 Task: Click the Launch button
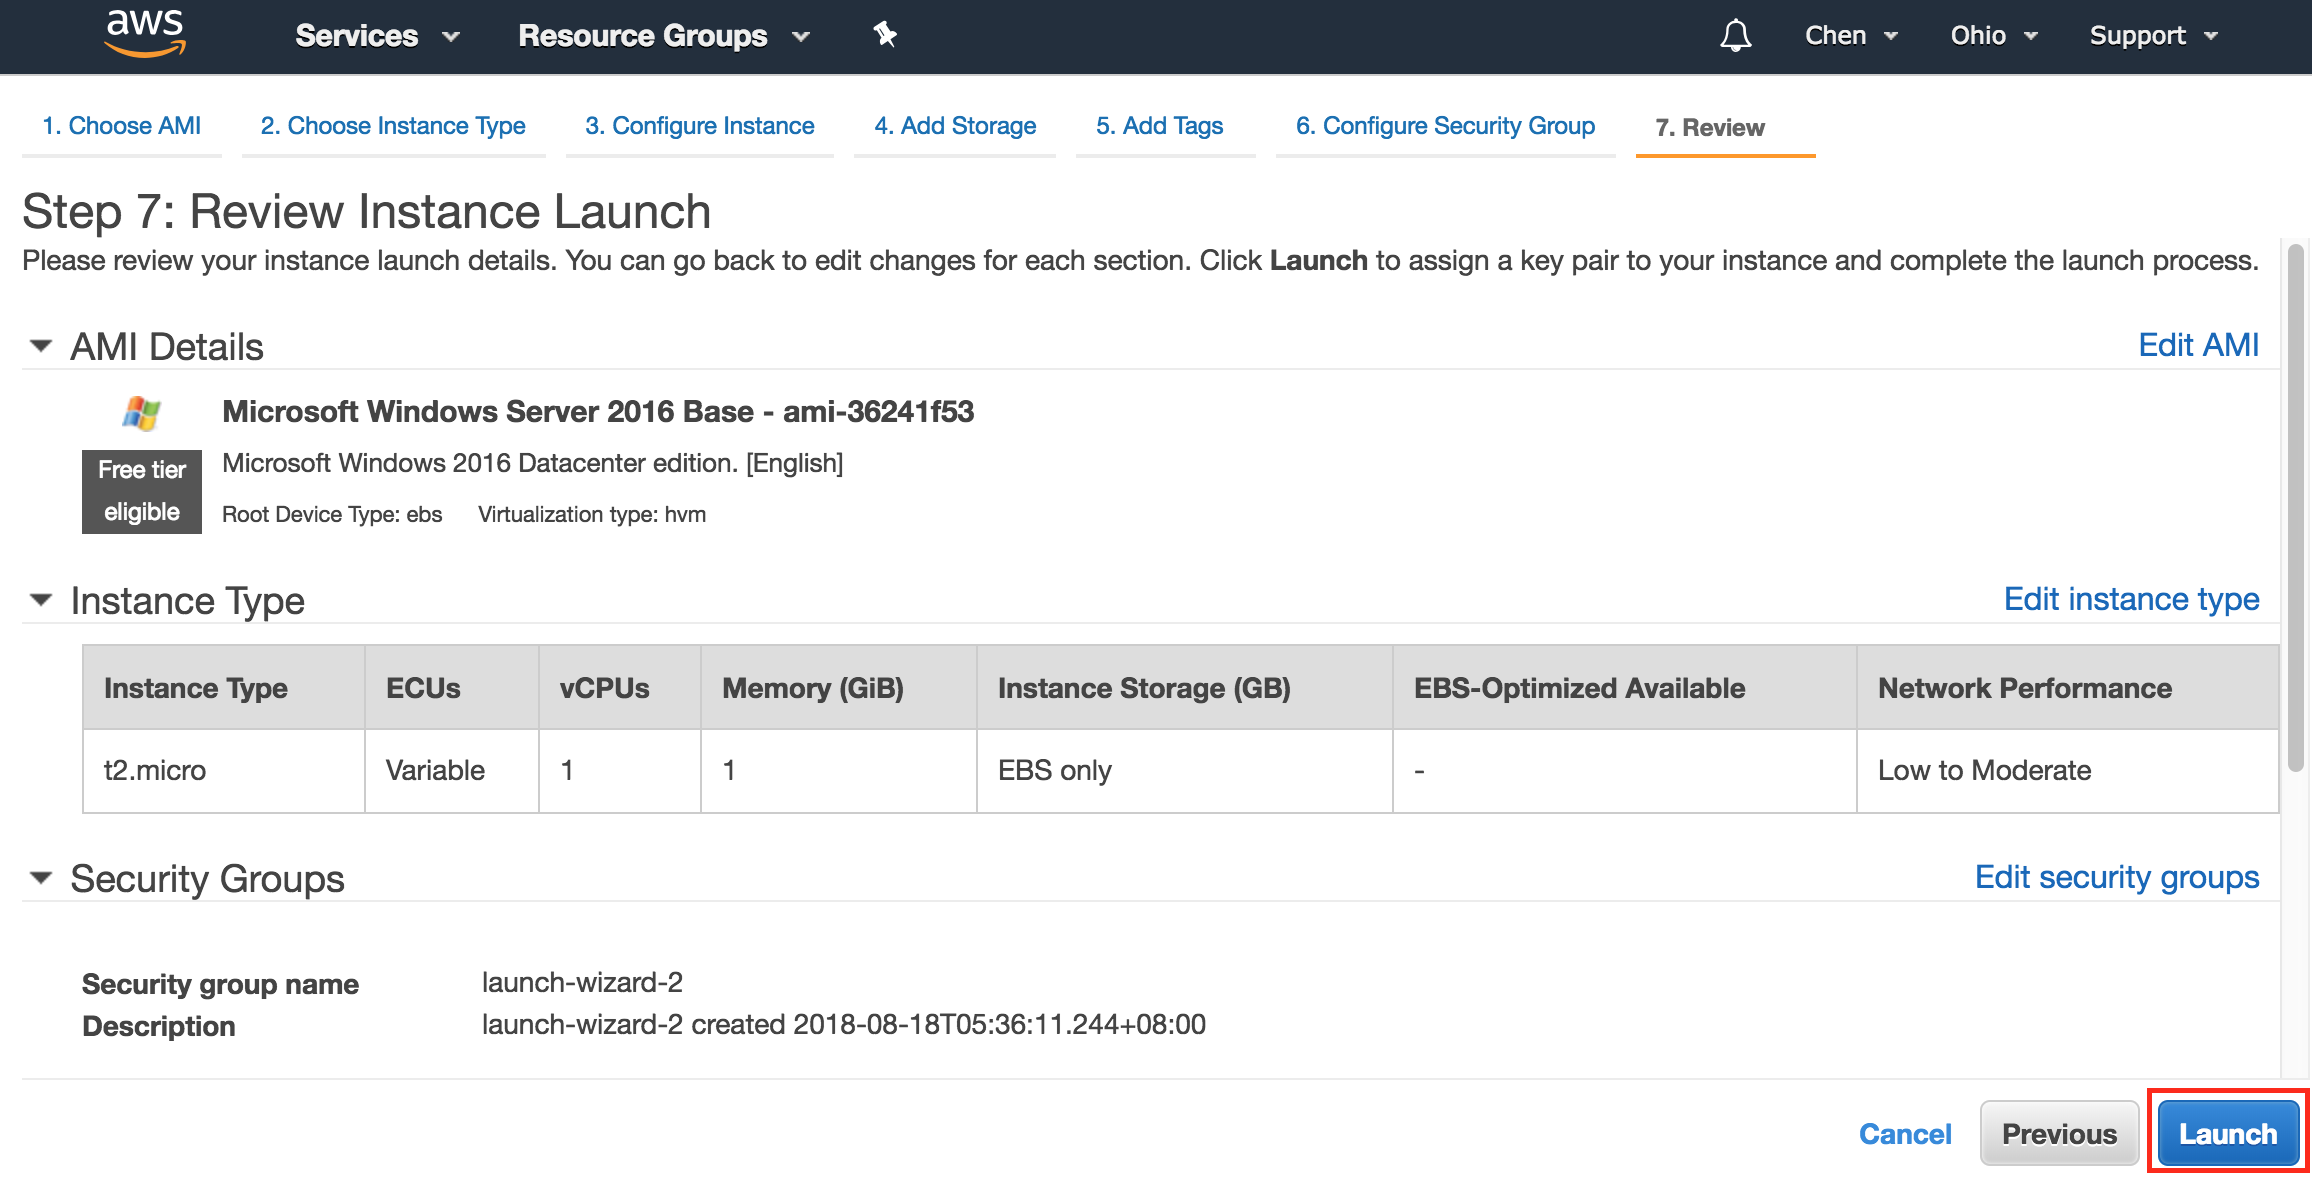click(2228, 1134)
